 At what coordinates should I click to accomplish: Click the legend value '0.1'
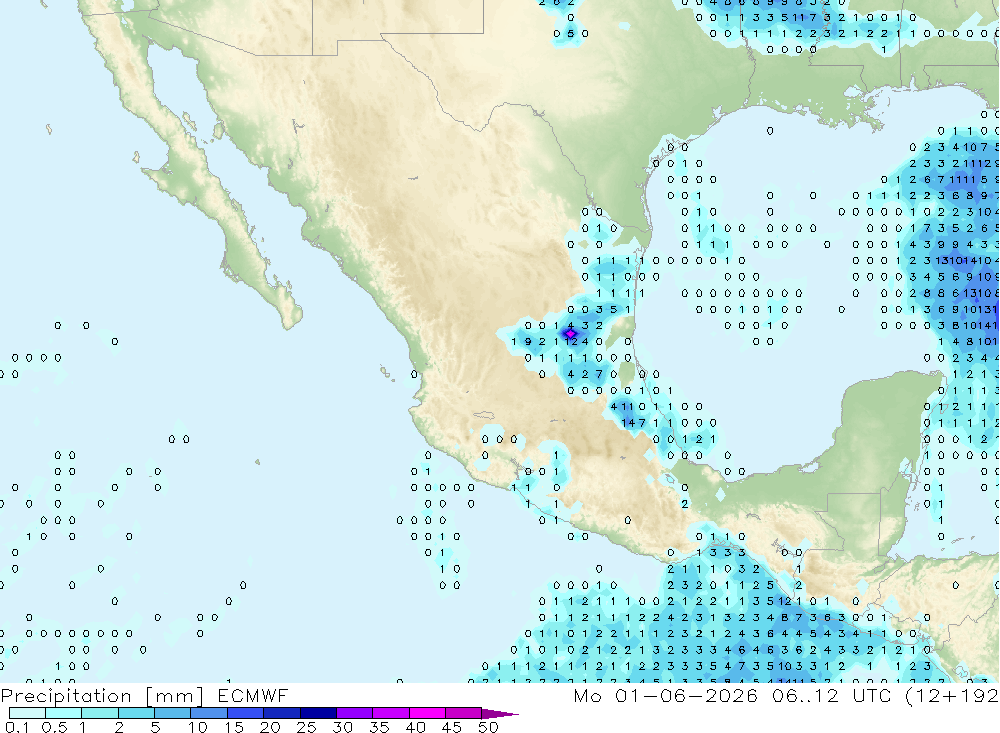click(17, 727)
